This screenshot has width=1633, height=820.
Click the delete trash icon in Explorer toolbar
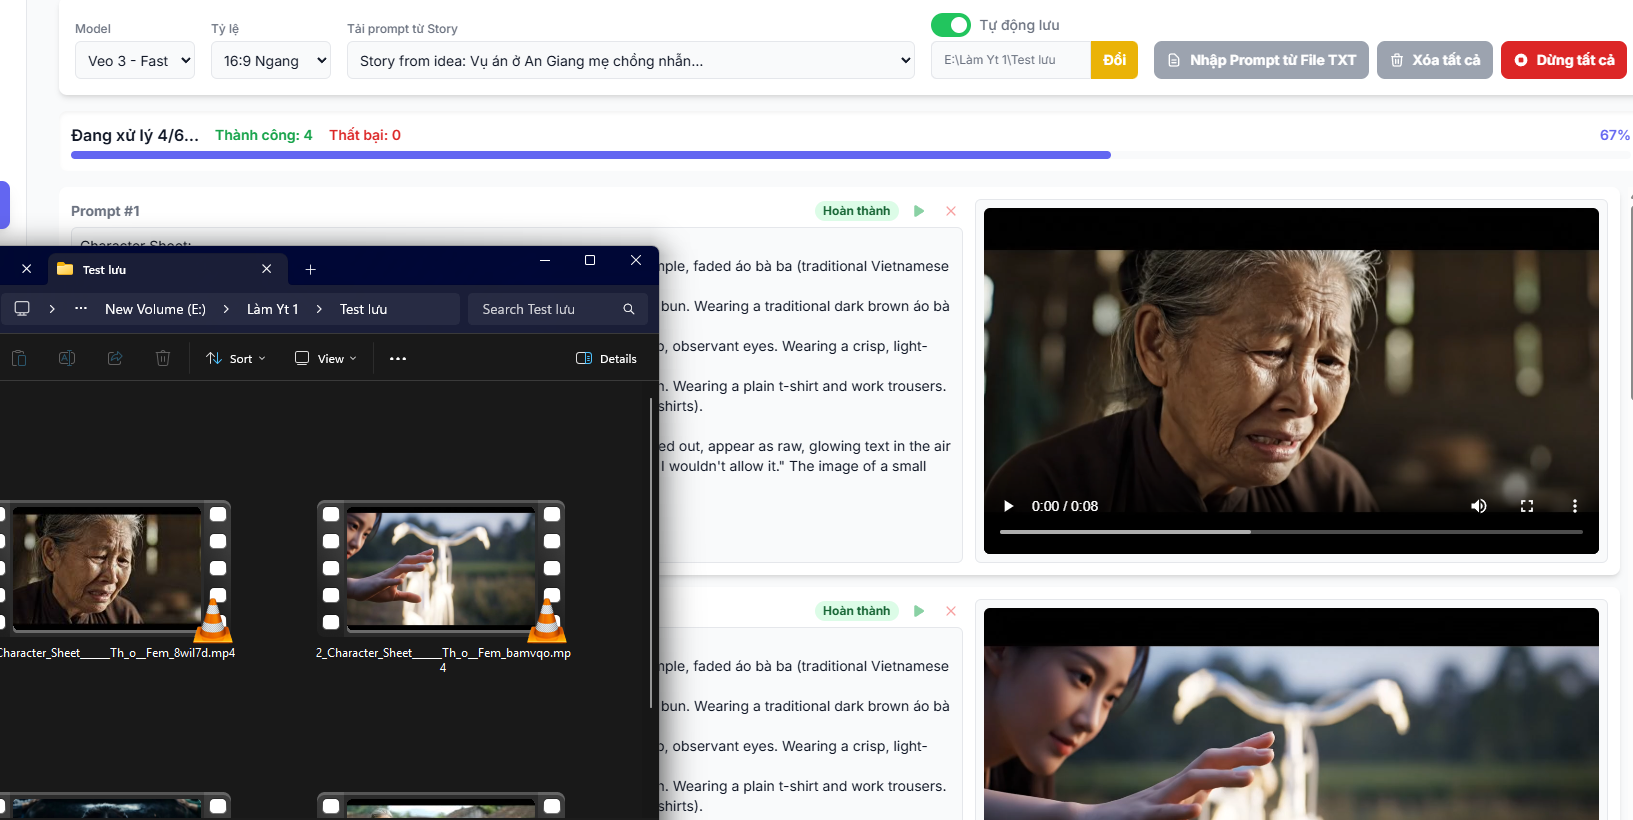(x=163, y=358)
